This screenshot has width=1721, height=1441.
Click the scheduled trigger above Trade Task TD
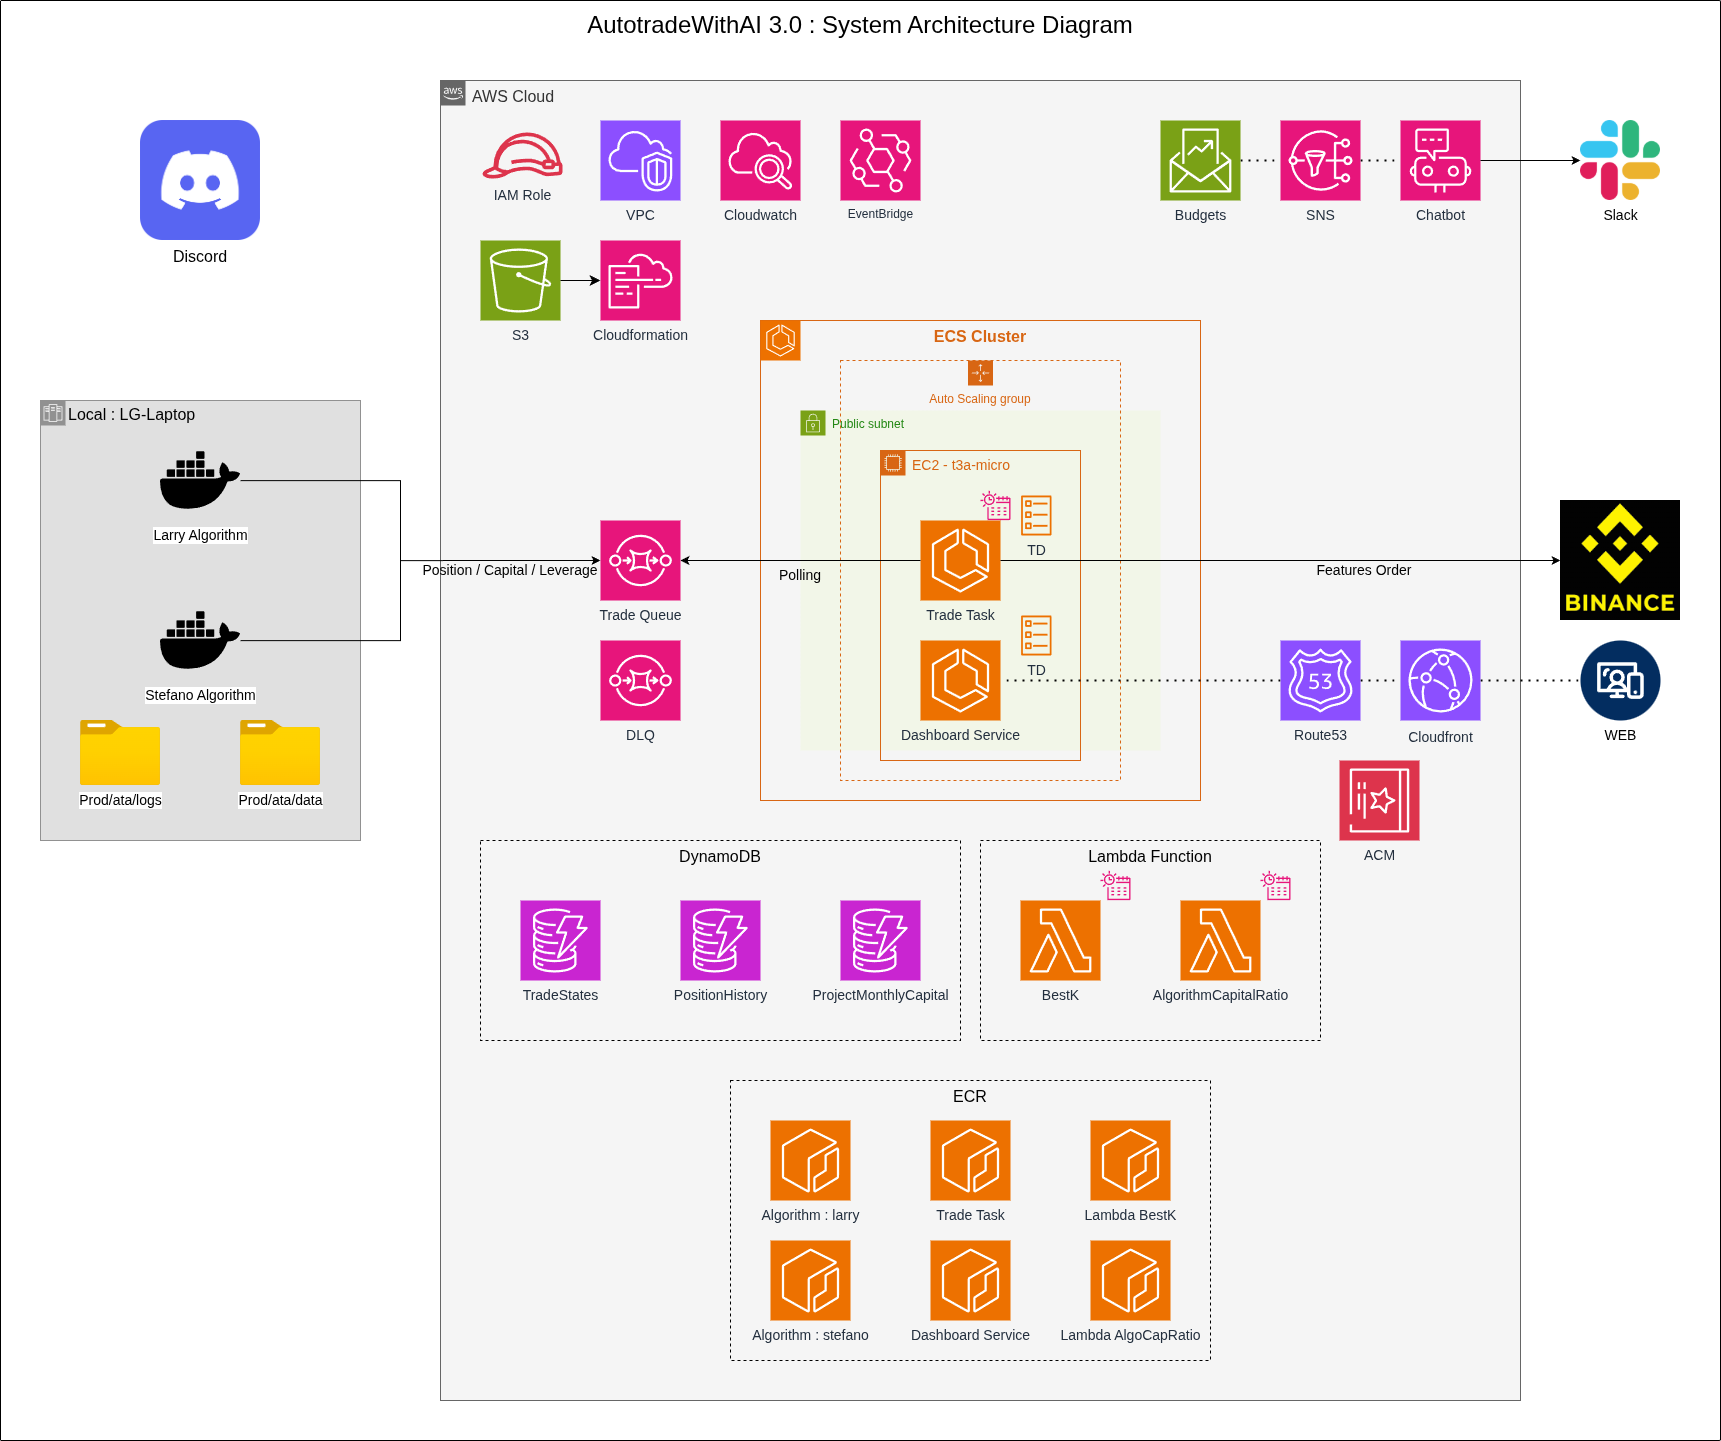click(997, 507)
